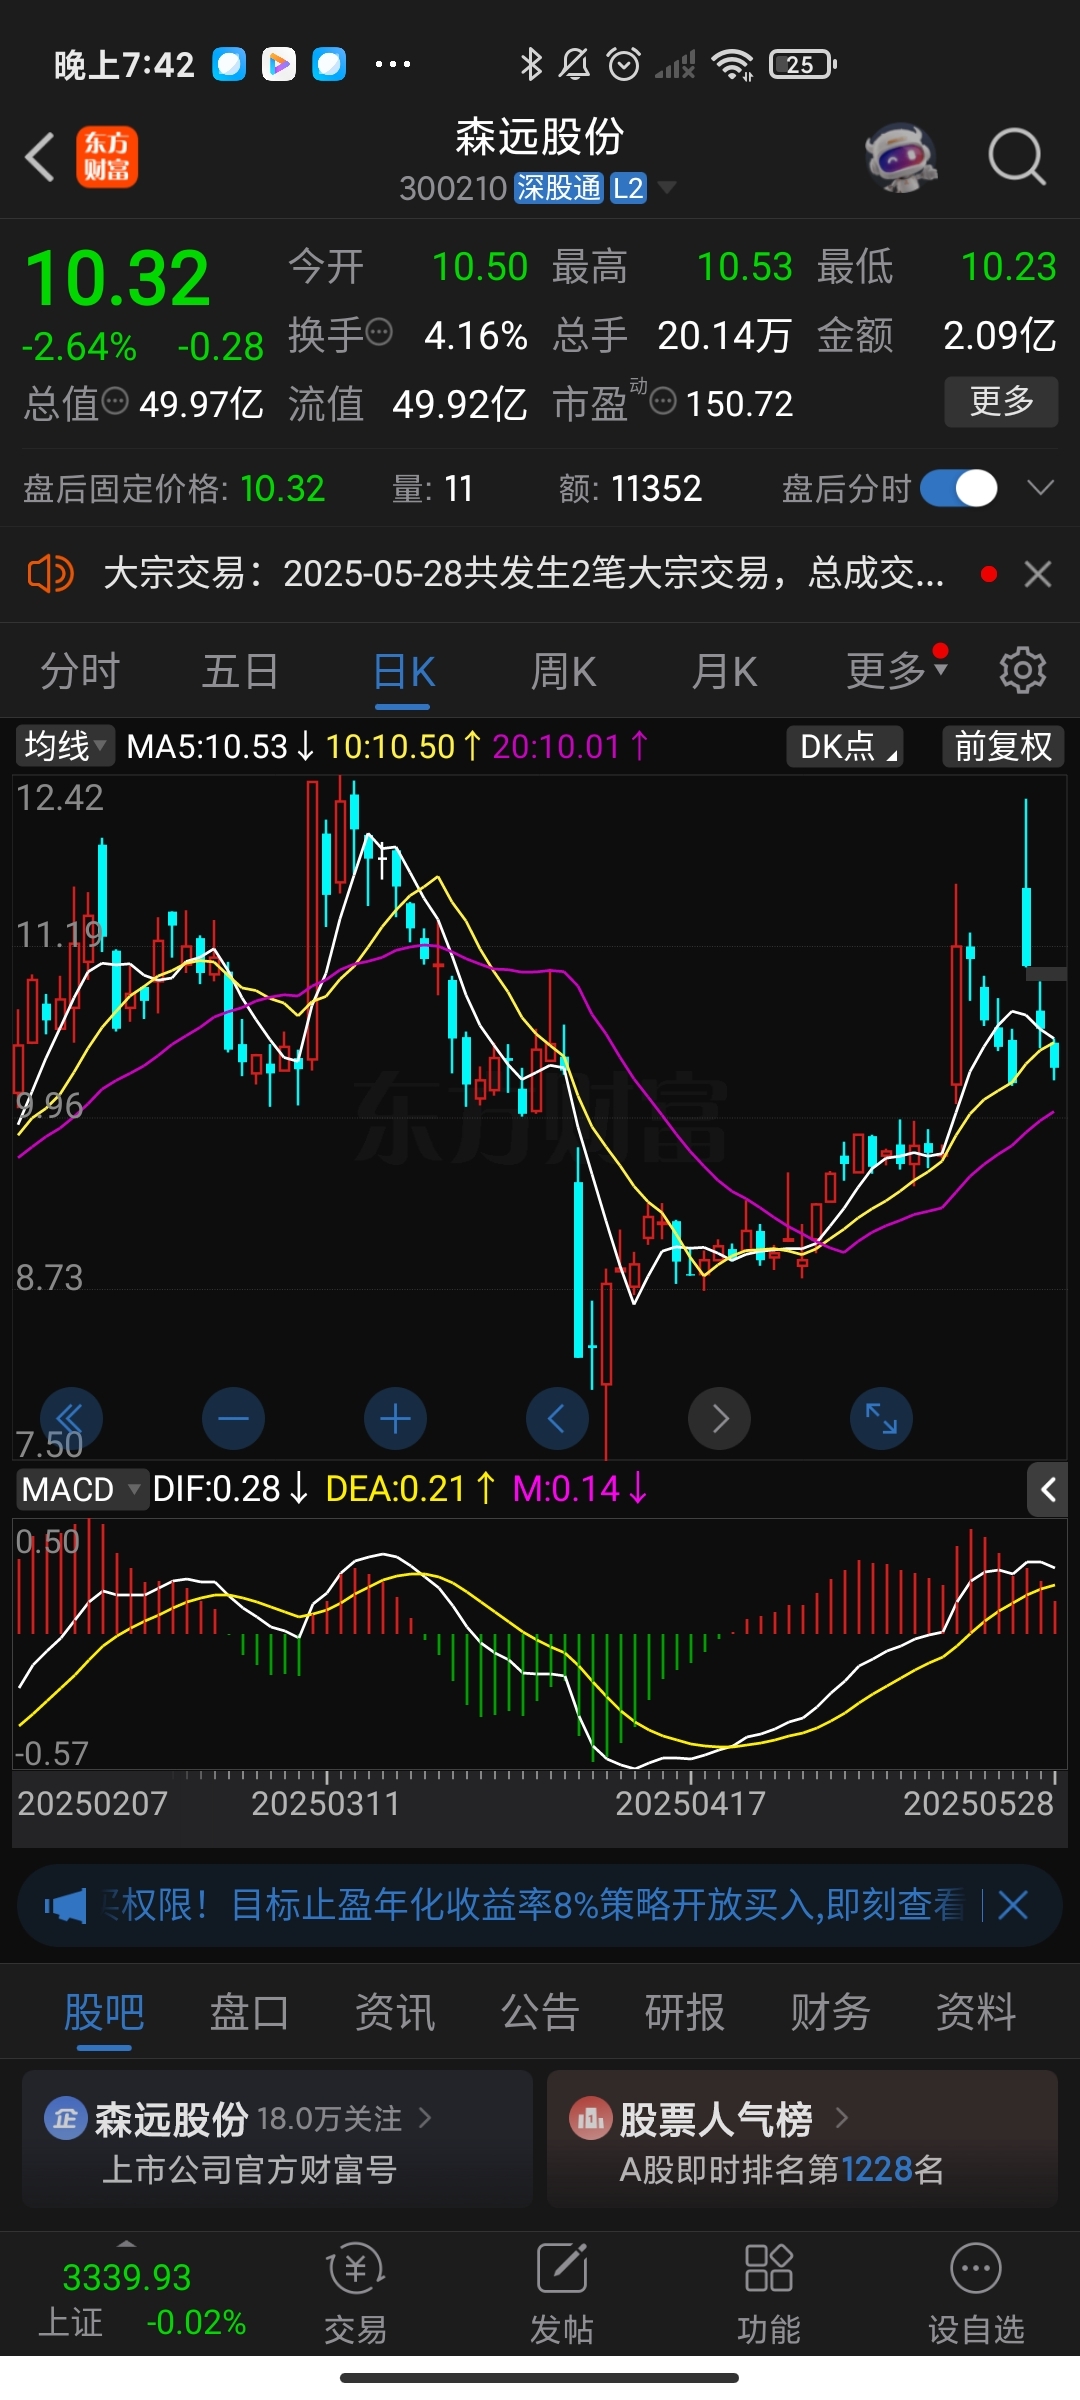Open 总值 info icon
1080x2400 pixels.
click(x=116, y=402)
